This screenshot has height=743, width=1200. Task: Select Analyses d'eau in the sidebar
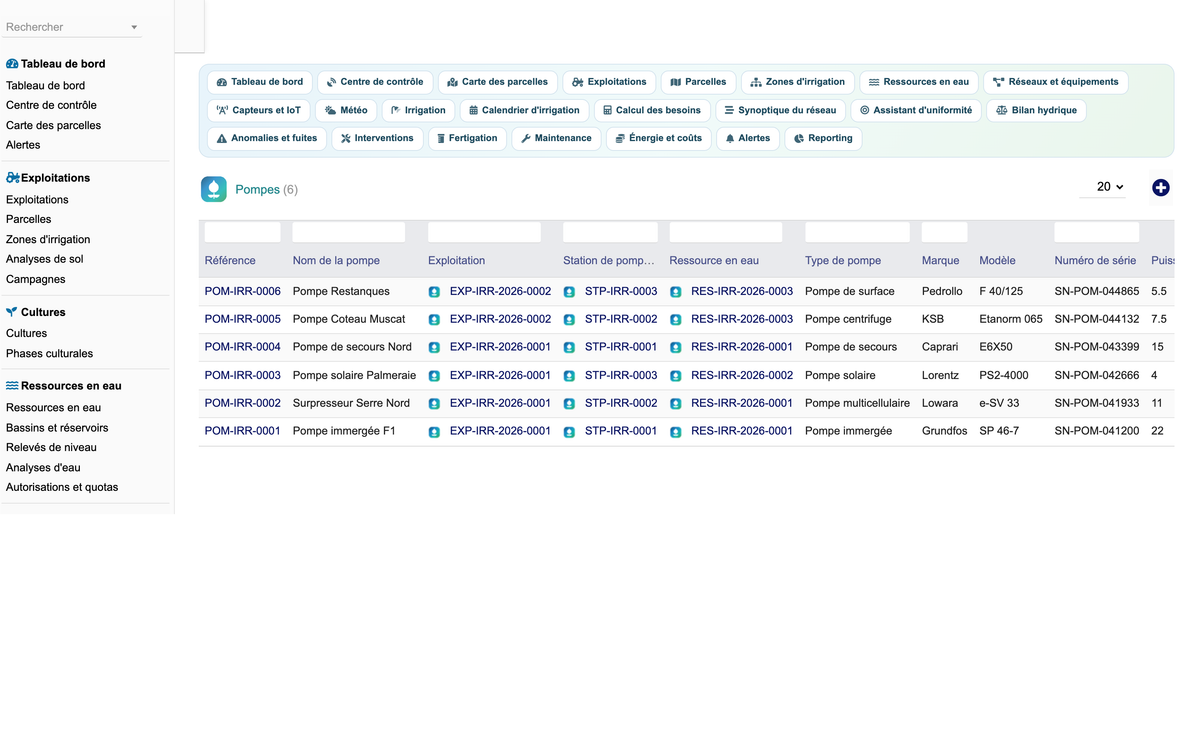[43, 468]
